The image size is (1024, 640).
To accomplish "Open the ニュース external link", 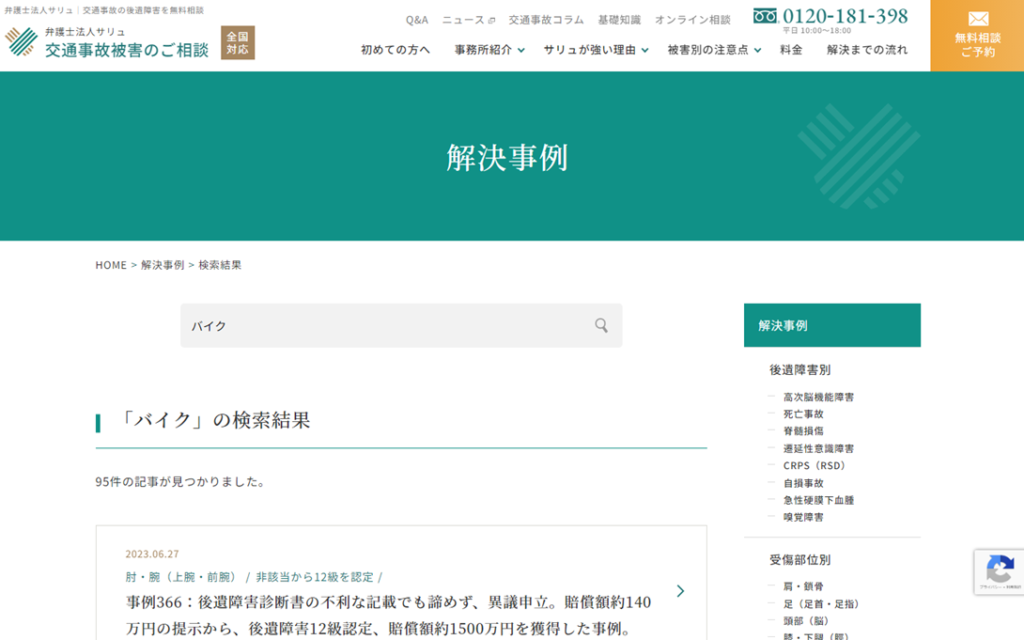I will (468, 20).
